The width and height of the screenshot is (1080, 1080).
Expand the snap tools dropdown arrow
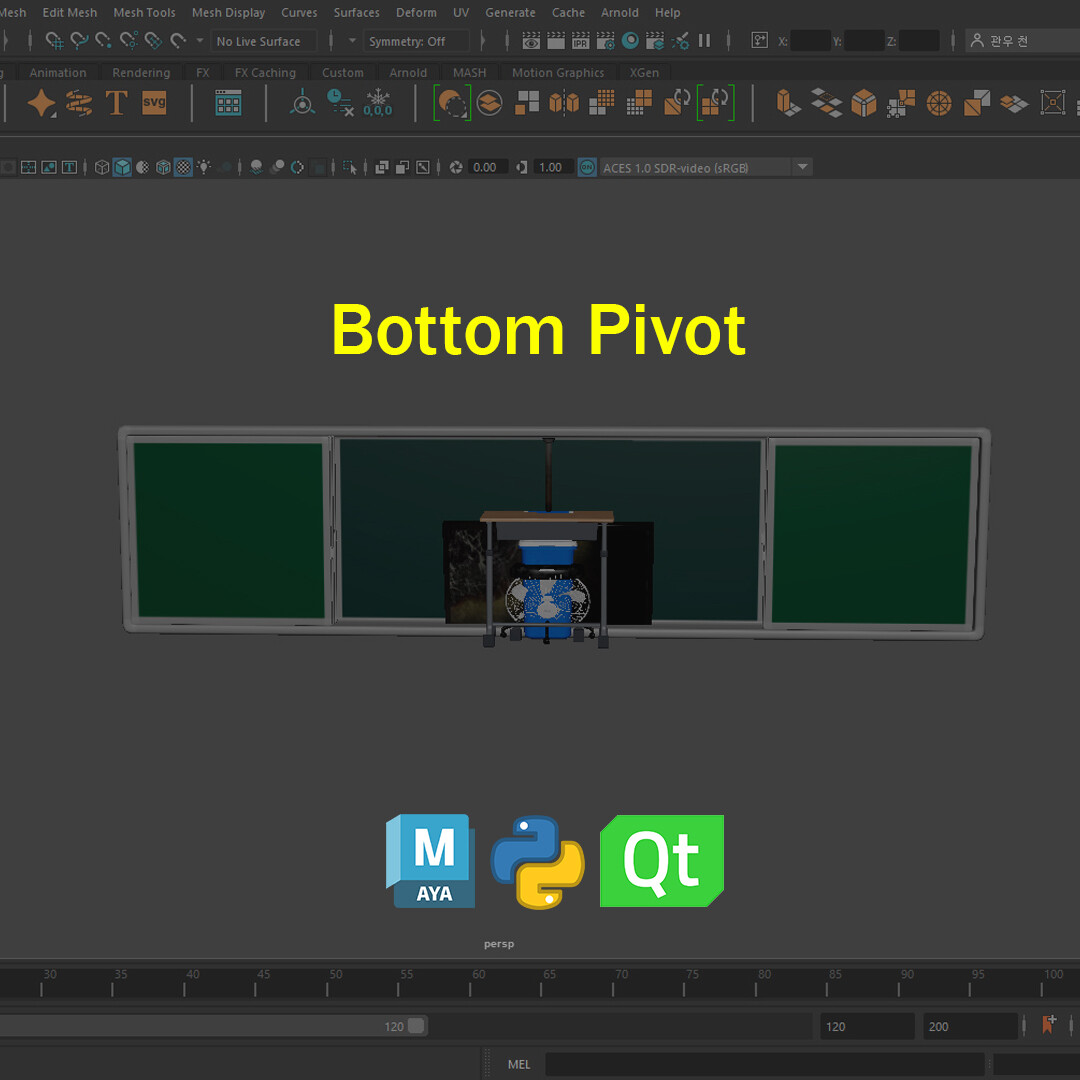(199, 41)
